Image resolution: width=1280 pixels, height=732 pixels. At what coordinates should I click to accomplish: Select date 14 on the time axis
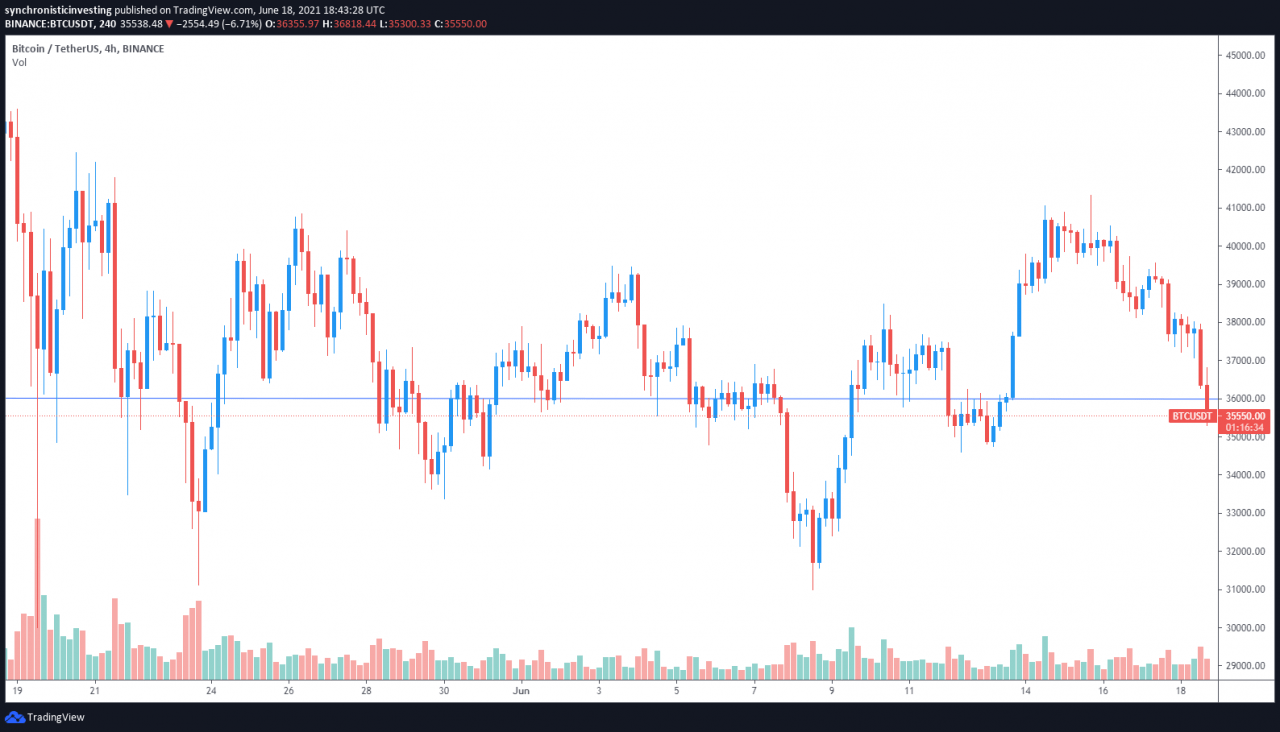1025,690
